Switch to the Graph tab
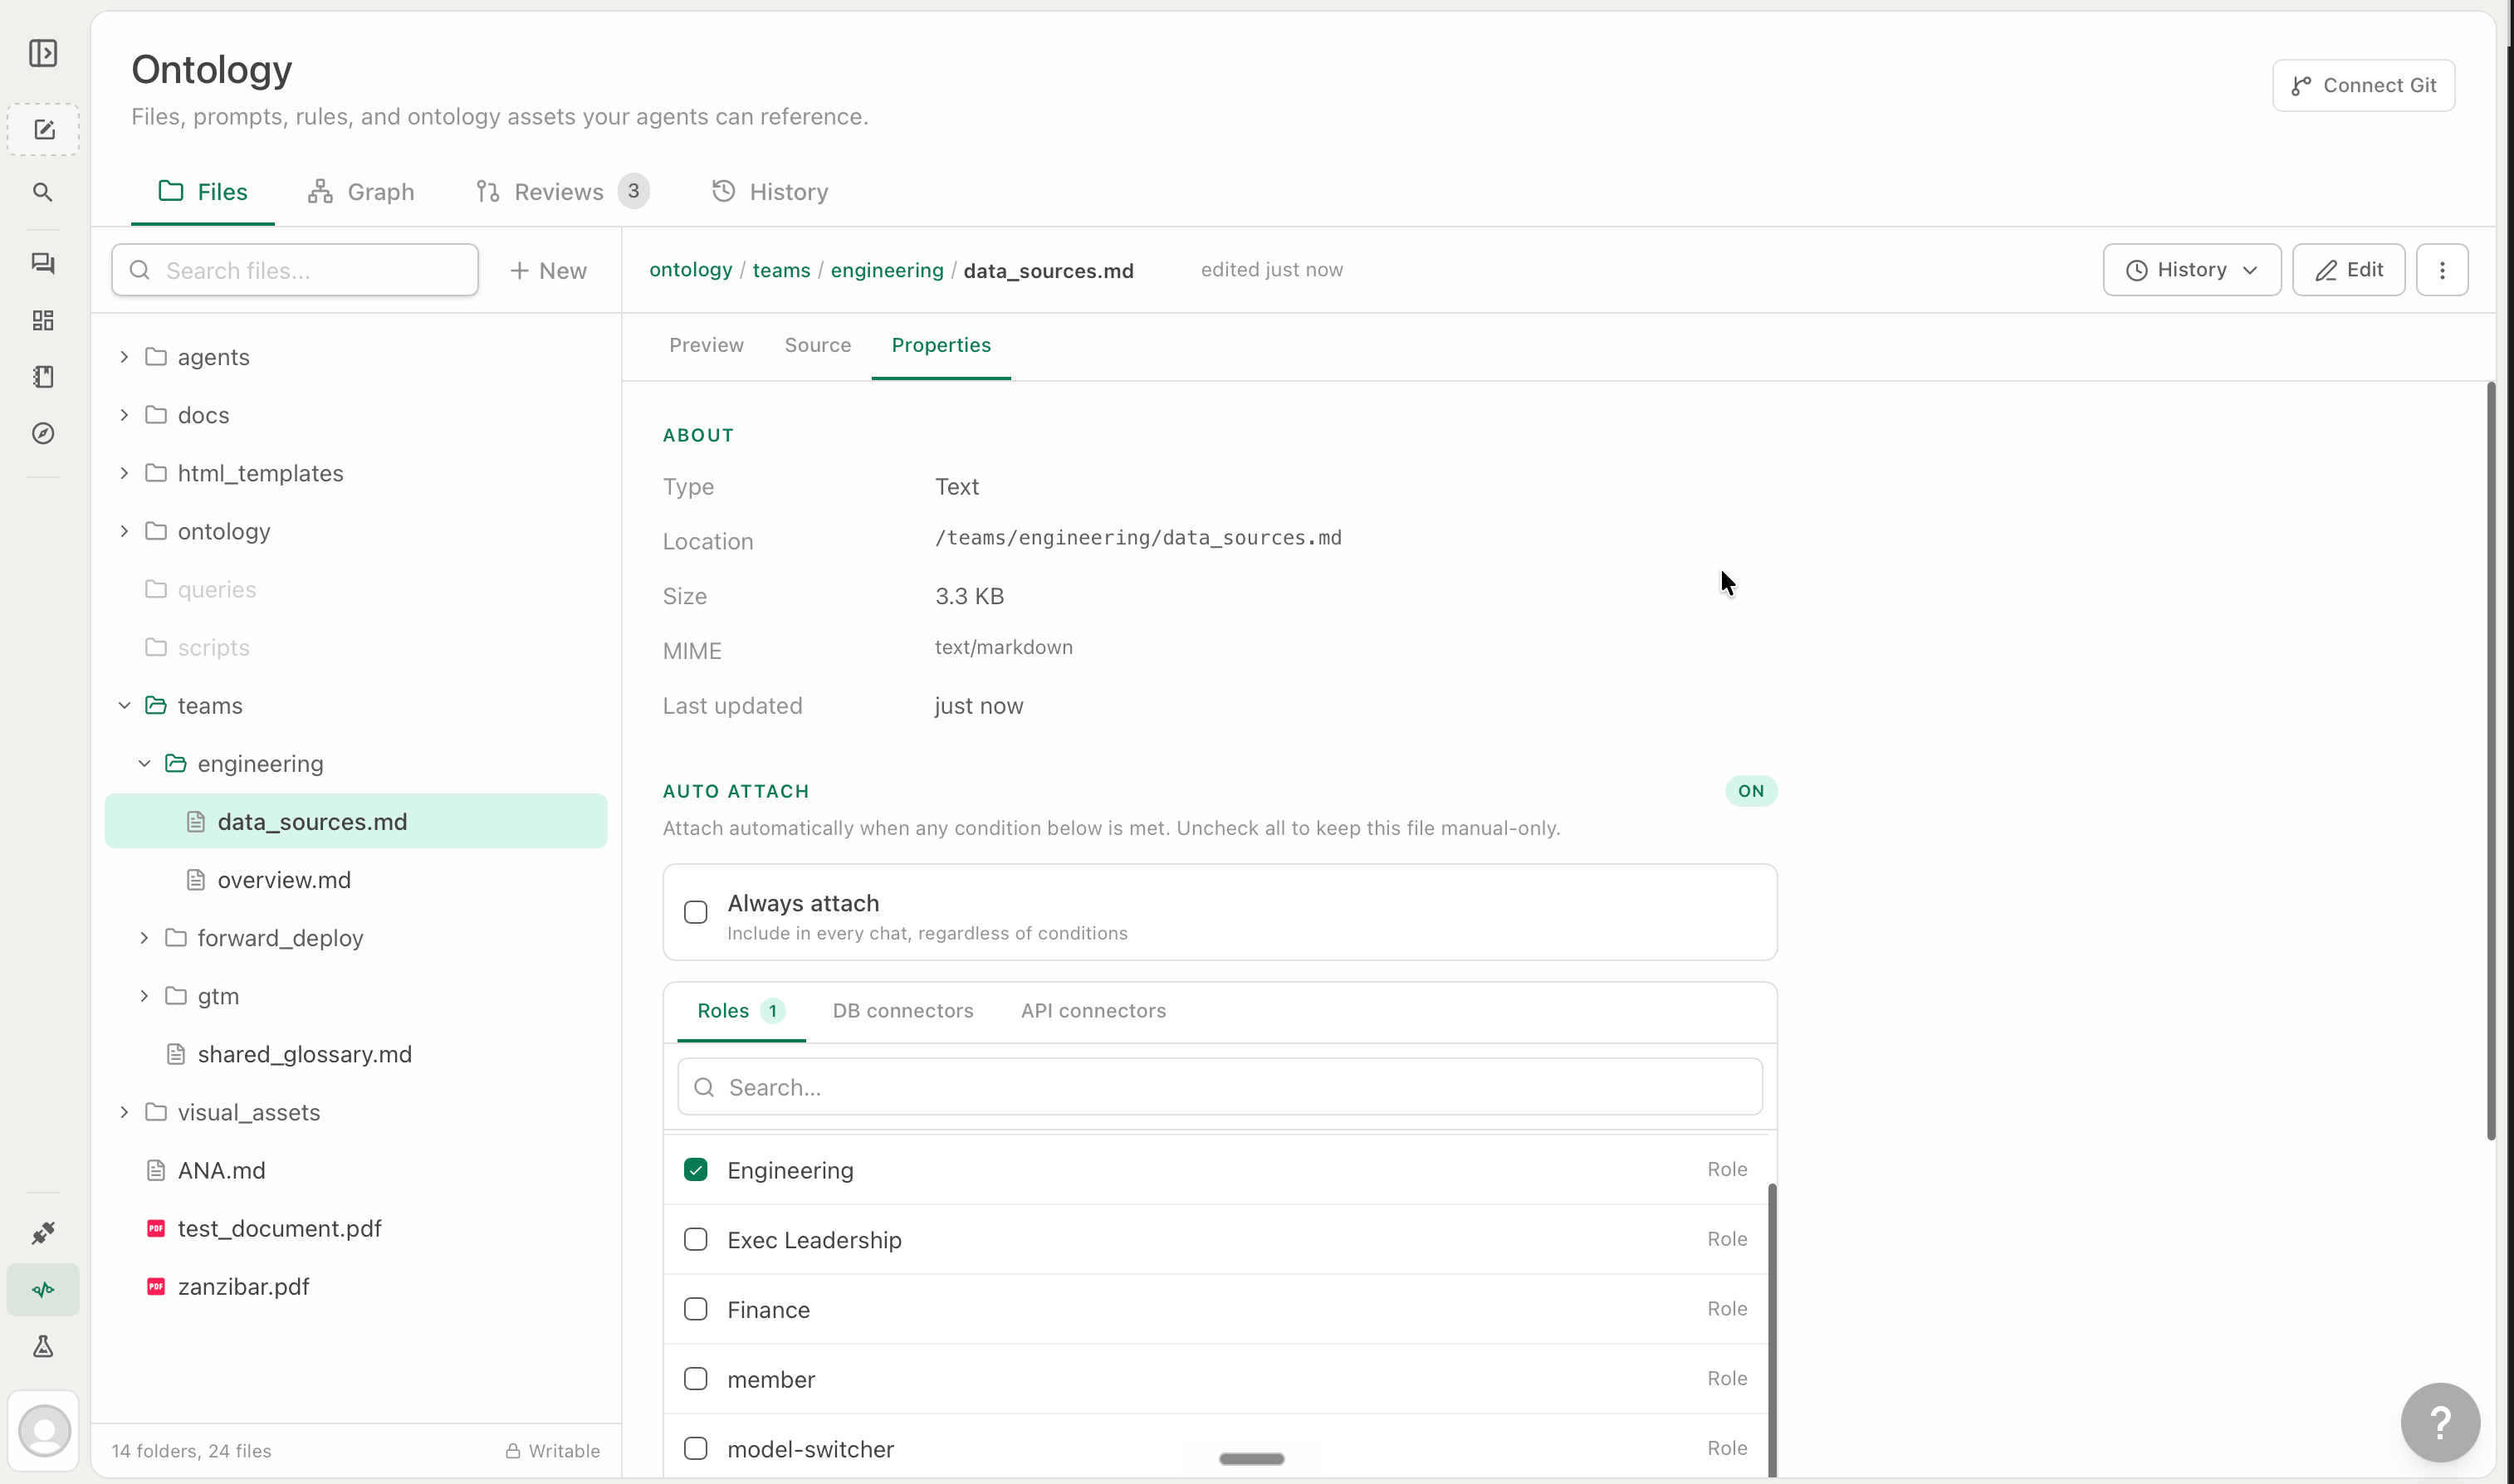Image resolution: width=2514 pixels, height=1484 pixels. (x=361, y=192)
